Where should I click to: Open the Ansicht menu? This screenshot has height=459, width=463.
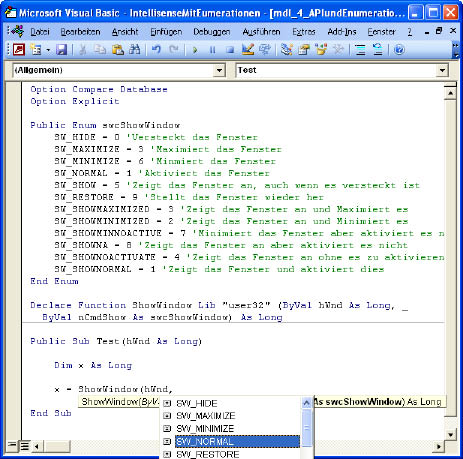coord(125,32)
